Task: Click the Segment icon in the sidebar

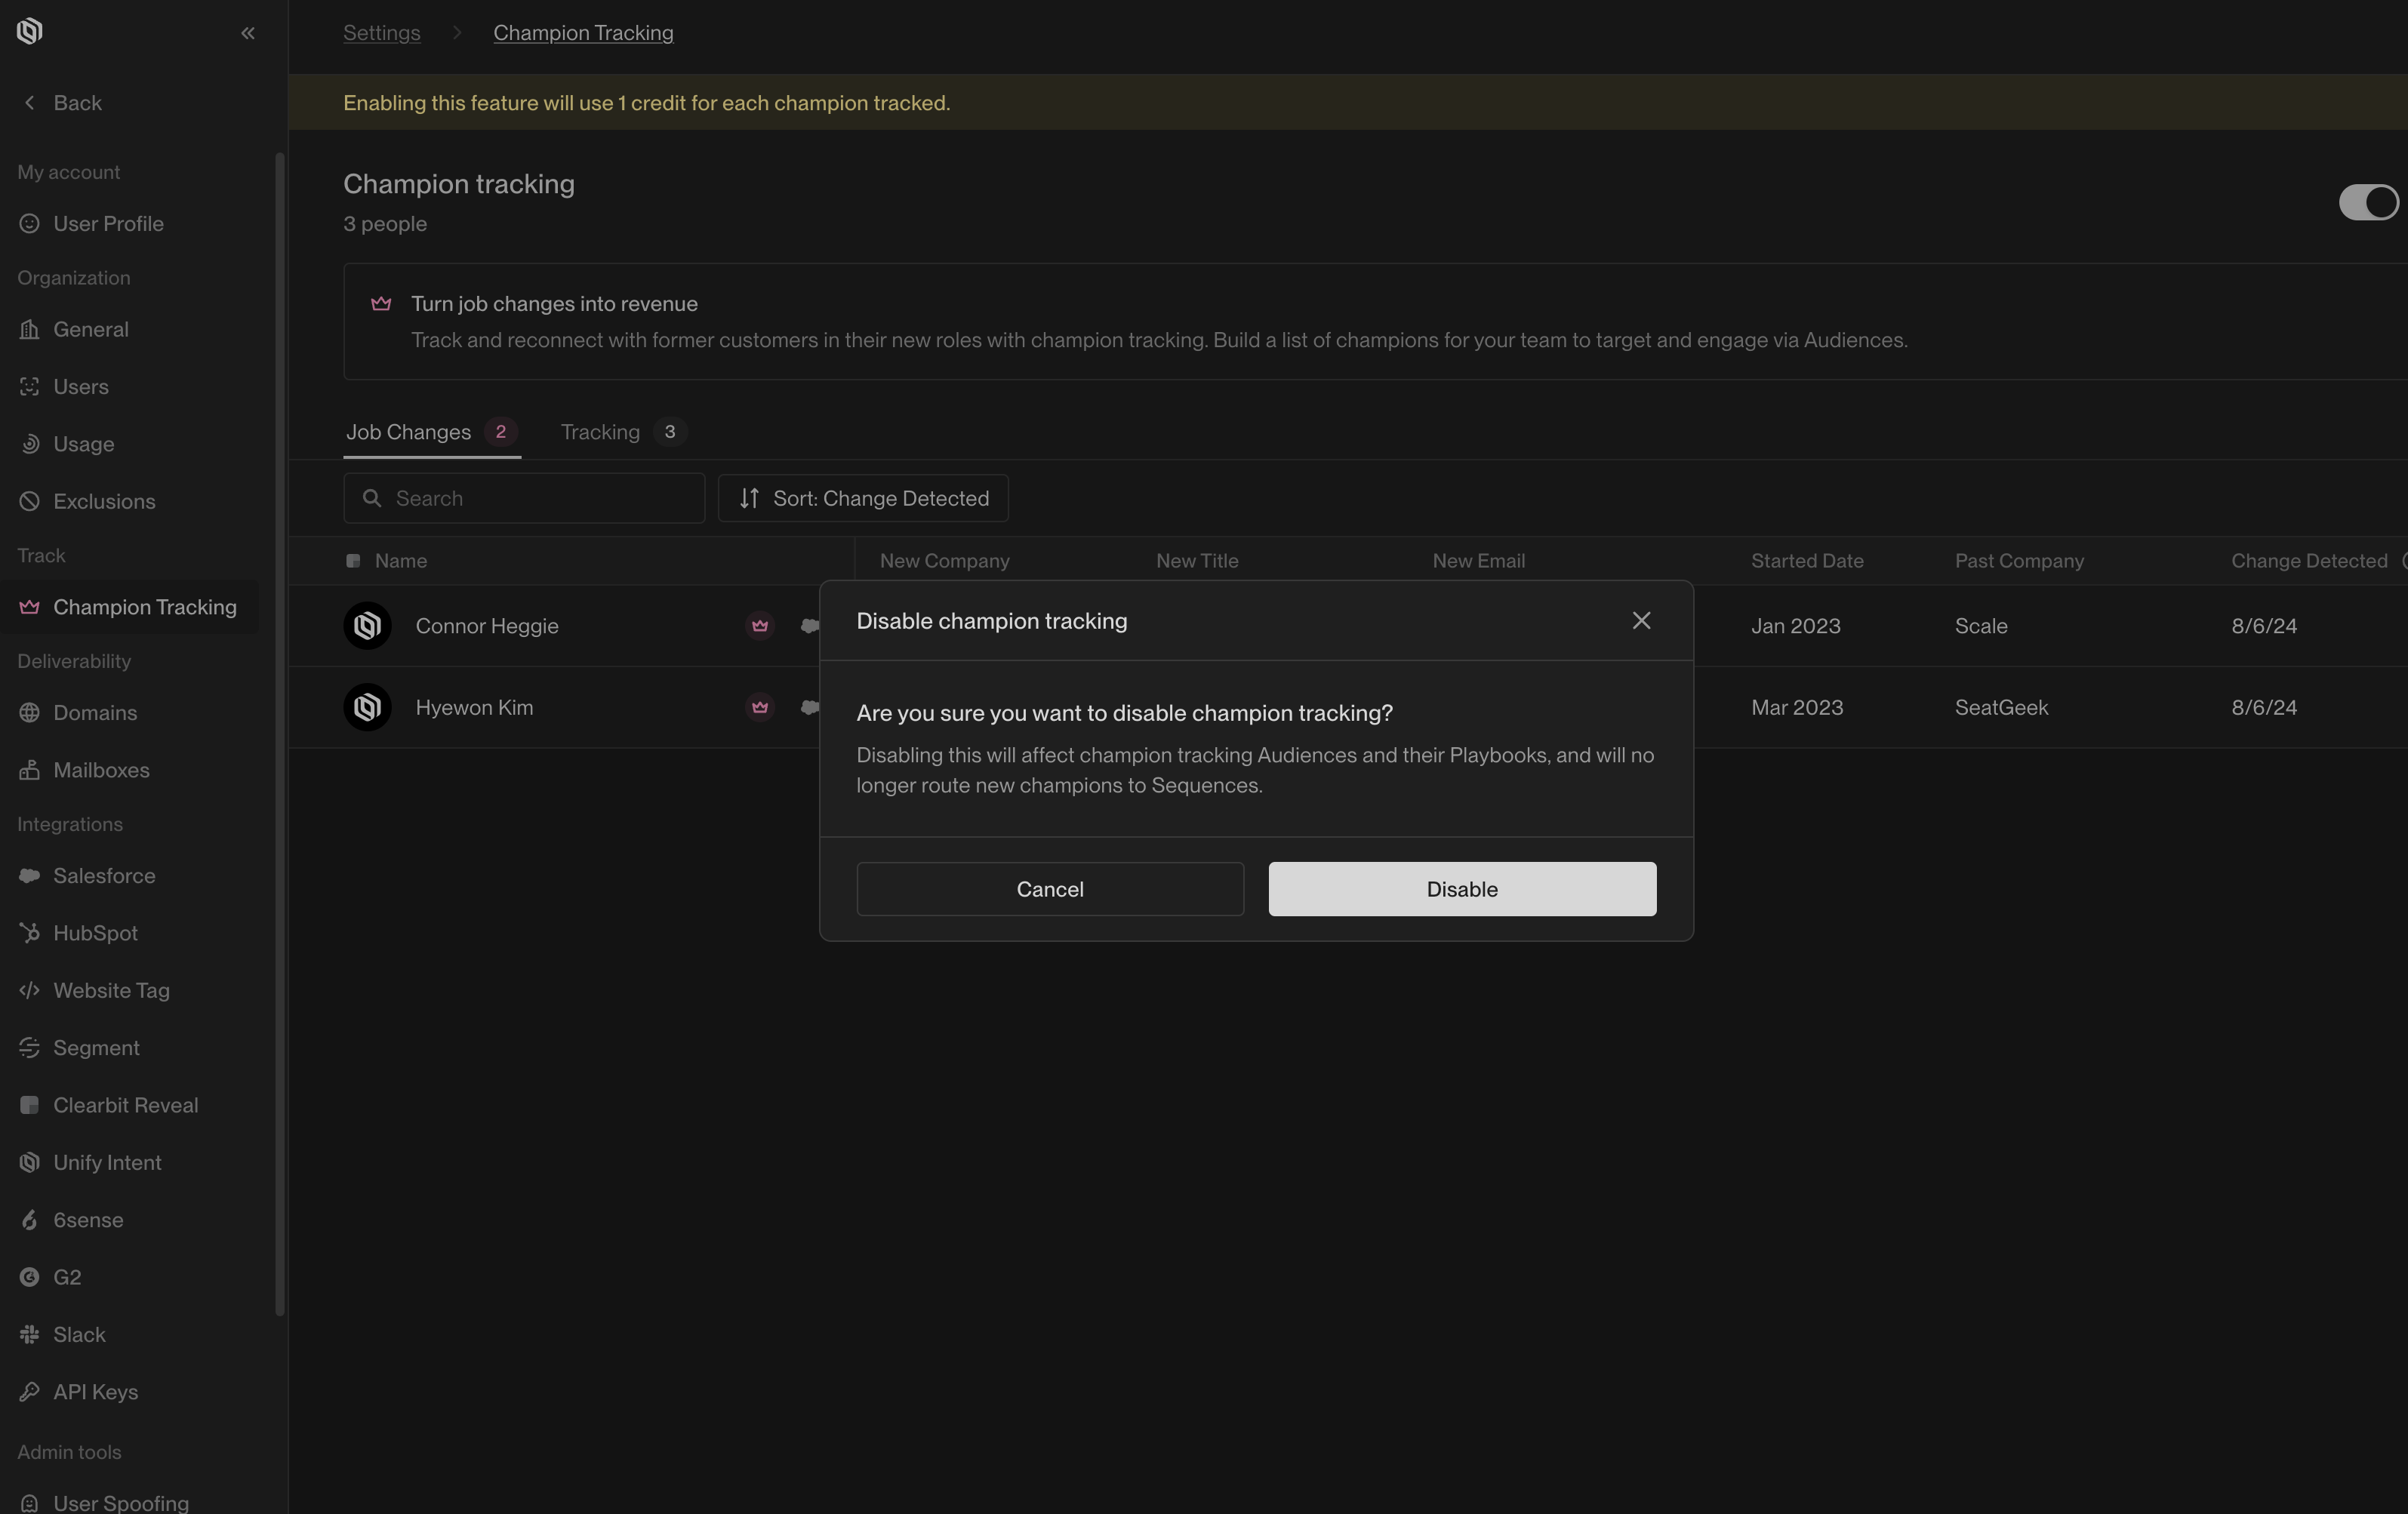Action: tap(29, 1048)
